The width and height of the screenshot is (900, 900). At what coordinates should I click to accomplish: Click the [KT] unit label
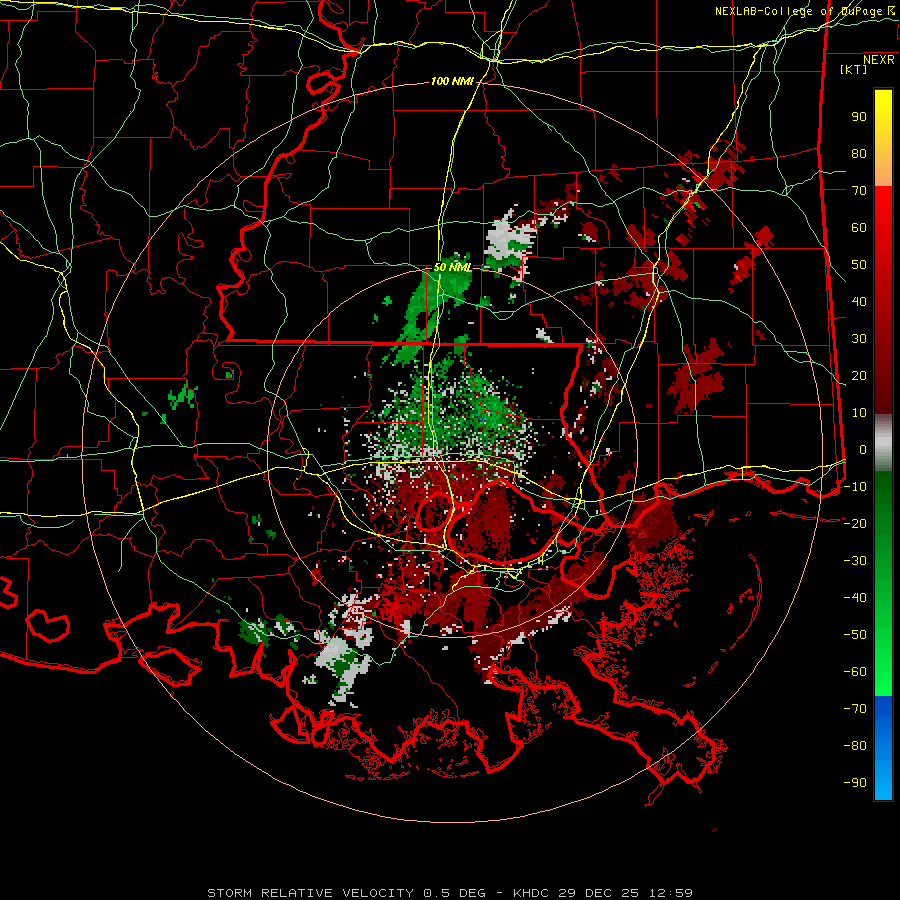[x=853, y=69]
